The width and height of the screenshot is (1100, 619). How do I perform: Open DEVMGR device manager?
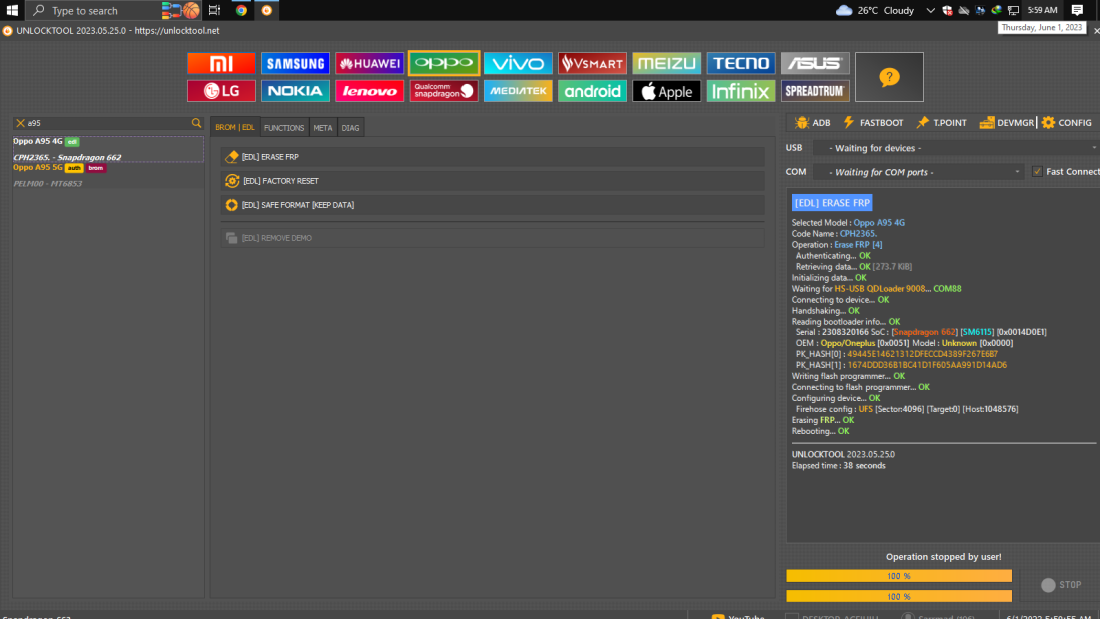(x=1007, y=122)
